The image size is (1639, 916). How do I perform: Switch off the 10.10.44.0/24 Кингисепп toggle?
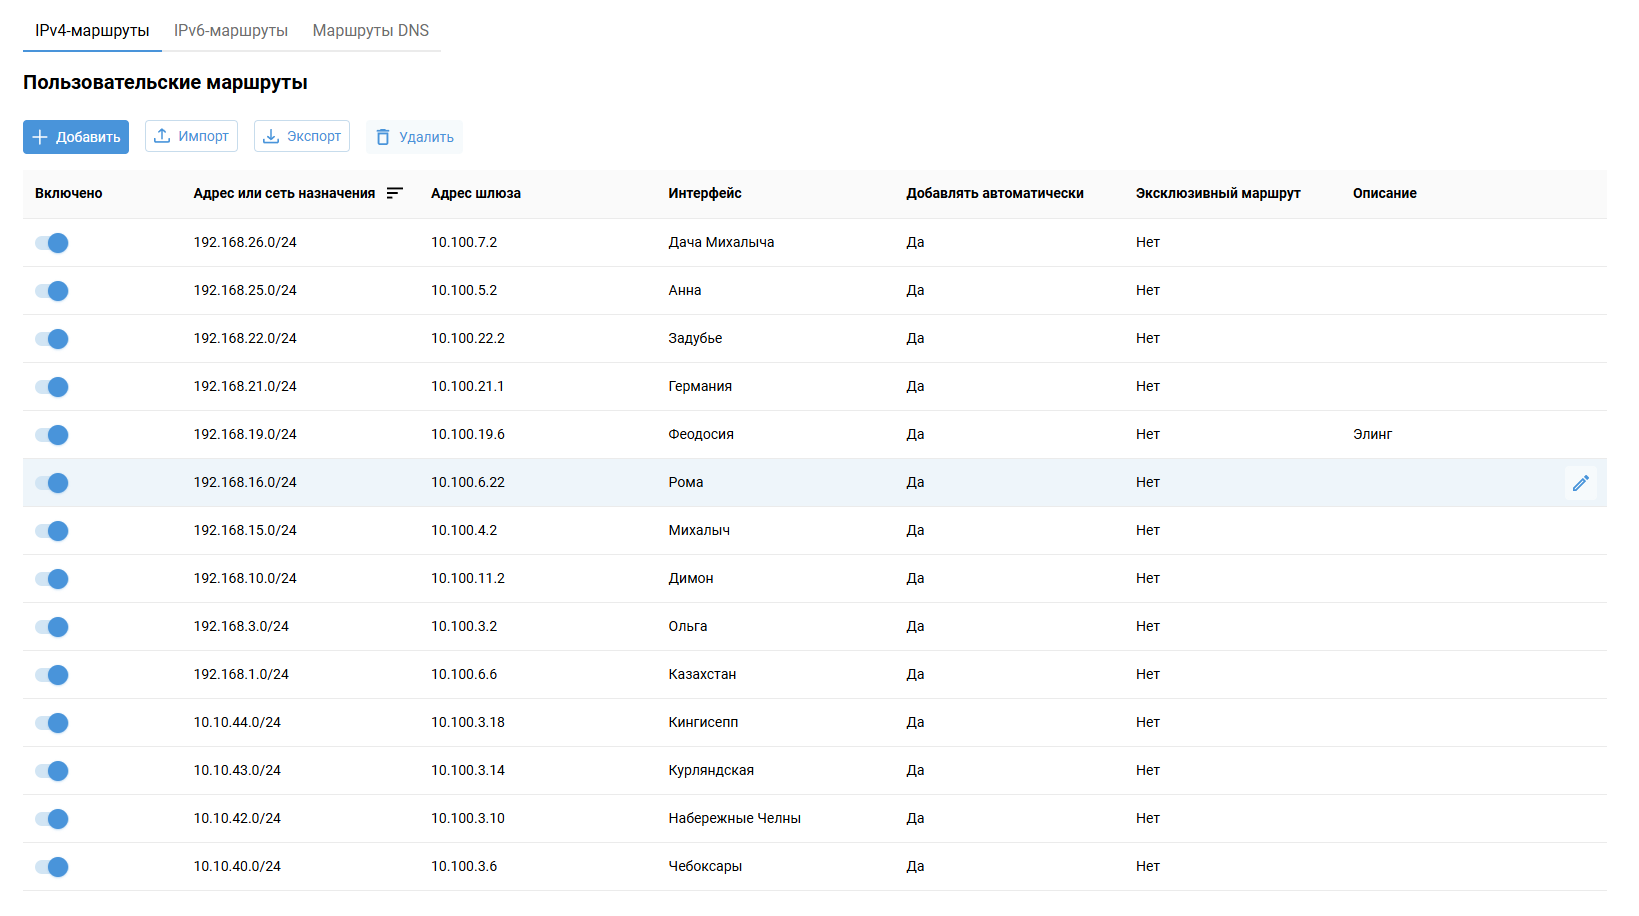click(52, 723)
